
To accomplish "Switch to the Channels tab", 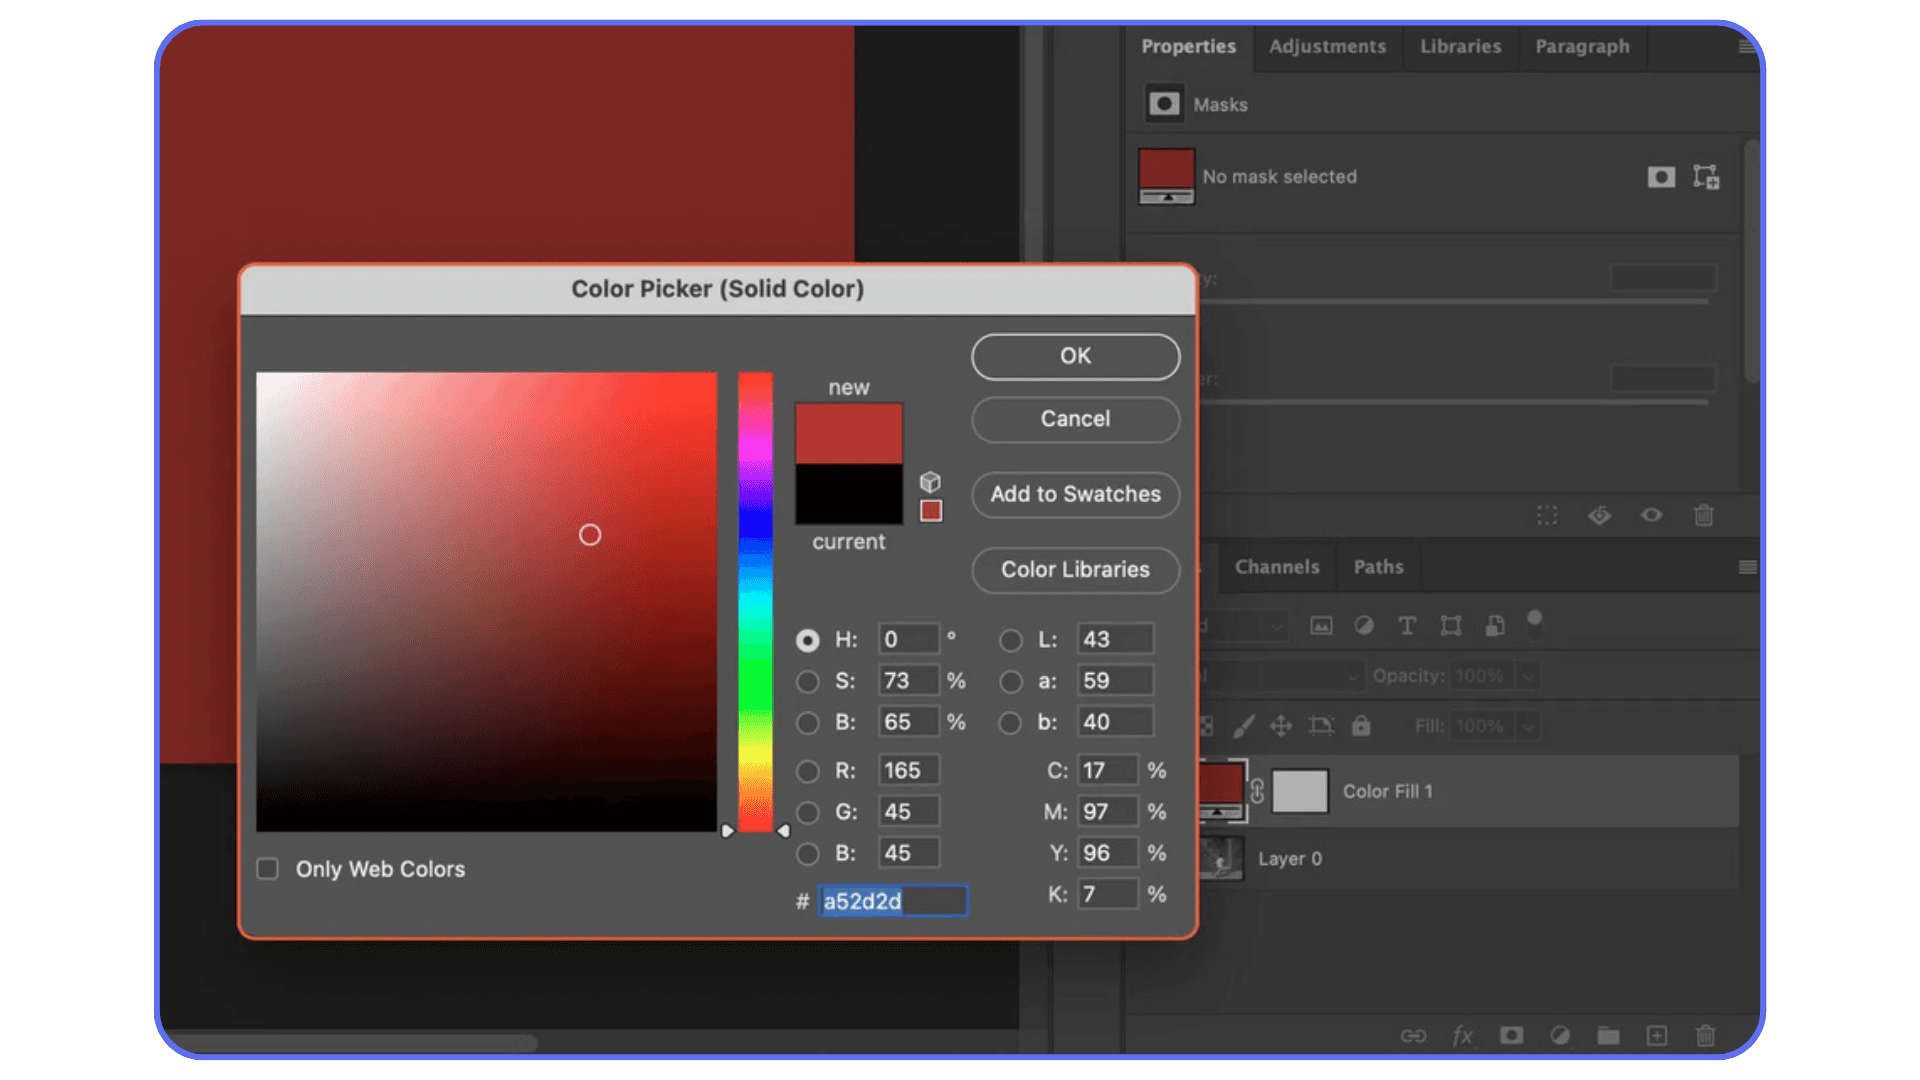I will [x=1277, y=567].
